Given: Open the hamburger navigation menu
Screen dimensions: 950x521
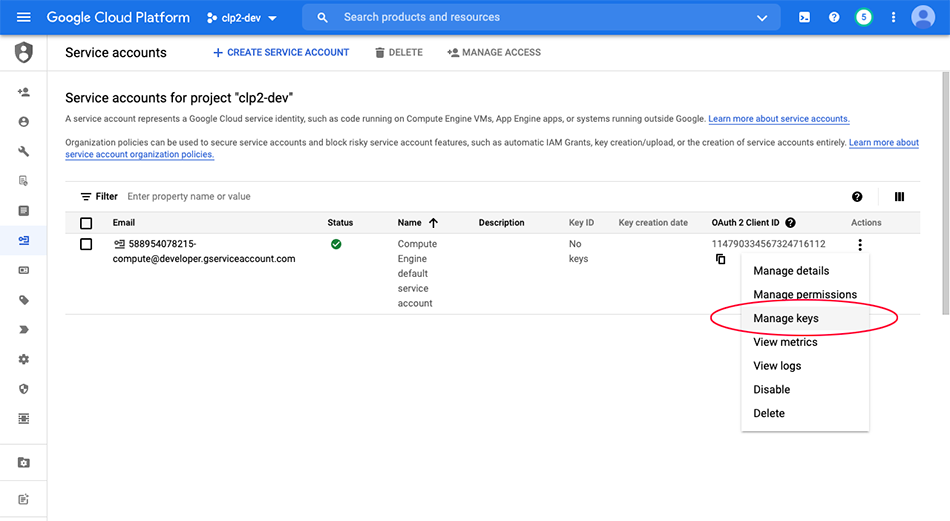Looking at the screenshot, I should click(x=24, y=17).
